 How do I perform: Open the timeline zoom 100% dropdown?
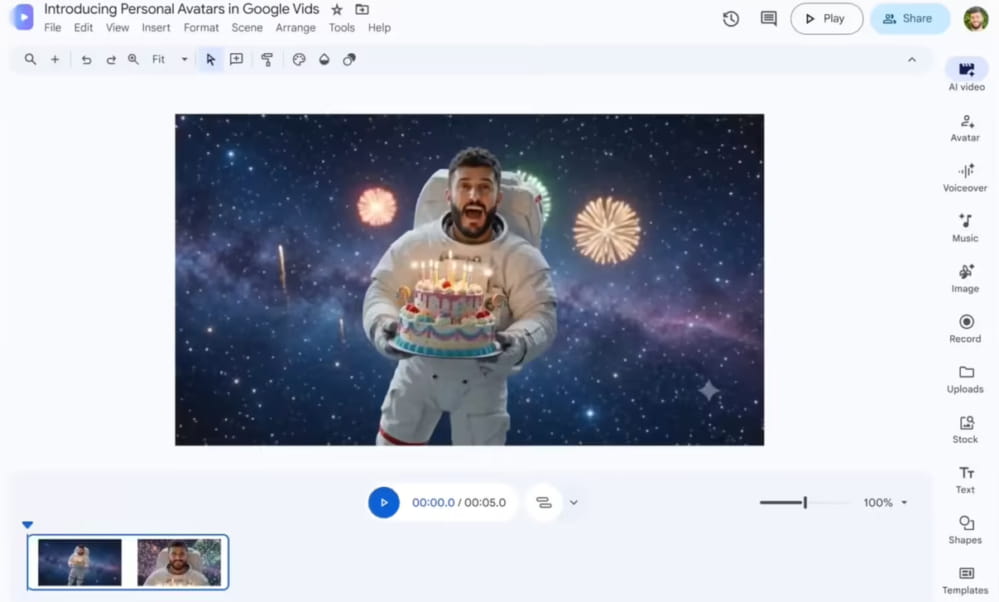point(885,503)
